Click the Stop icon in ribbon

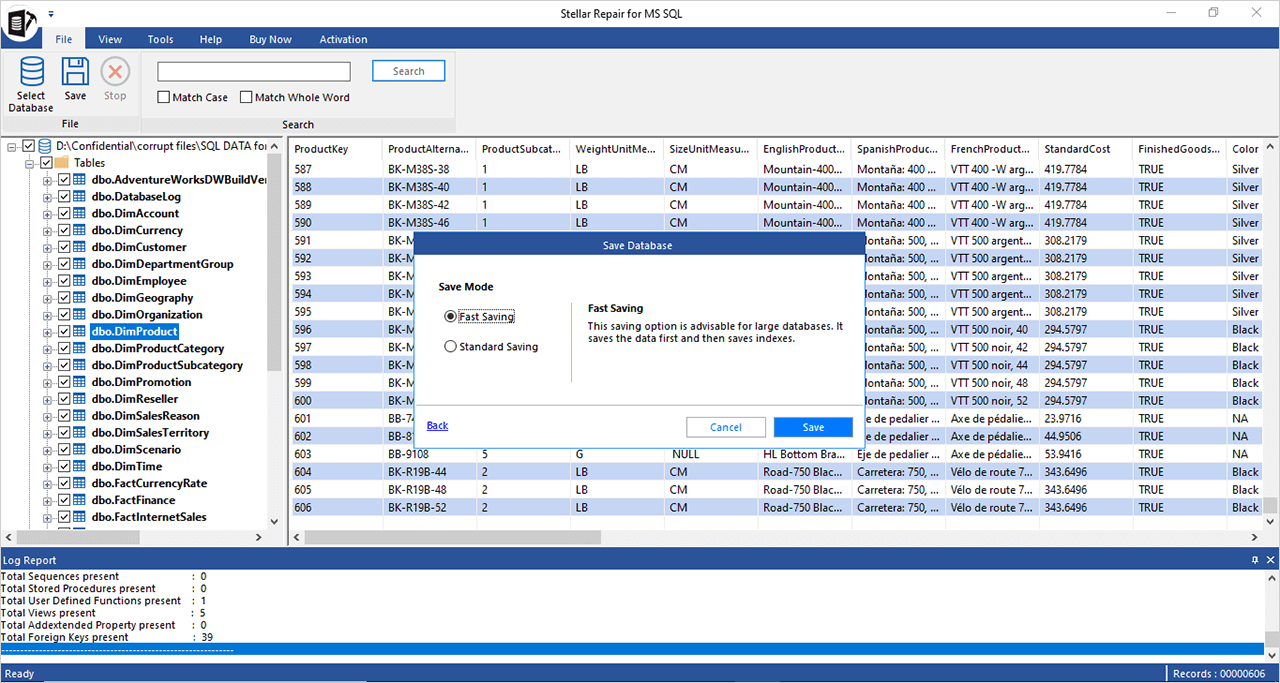pos(115,73)
